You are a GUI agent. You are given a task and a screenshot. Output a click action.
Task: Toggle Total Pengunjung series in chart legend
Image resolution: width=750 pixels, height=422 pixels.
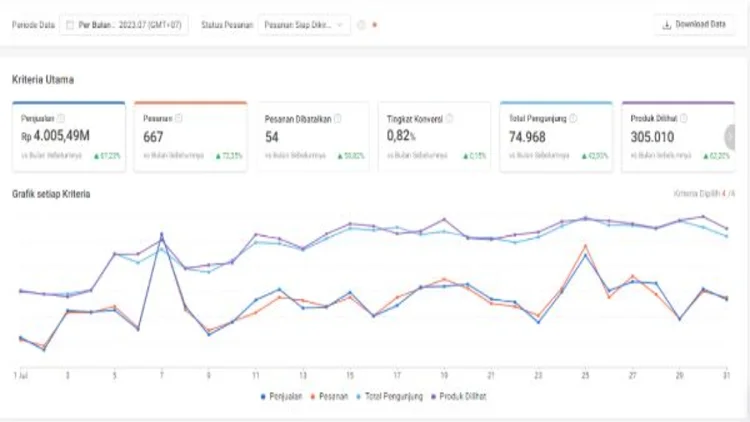point(389,396)
